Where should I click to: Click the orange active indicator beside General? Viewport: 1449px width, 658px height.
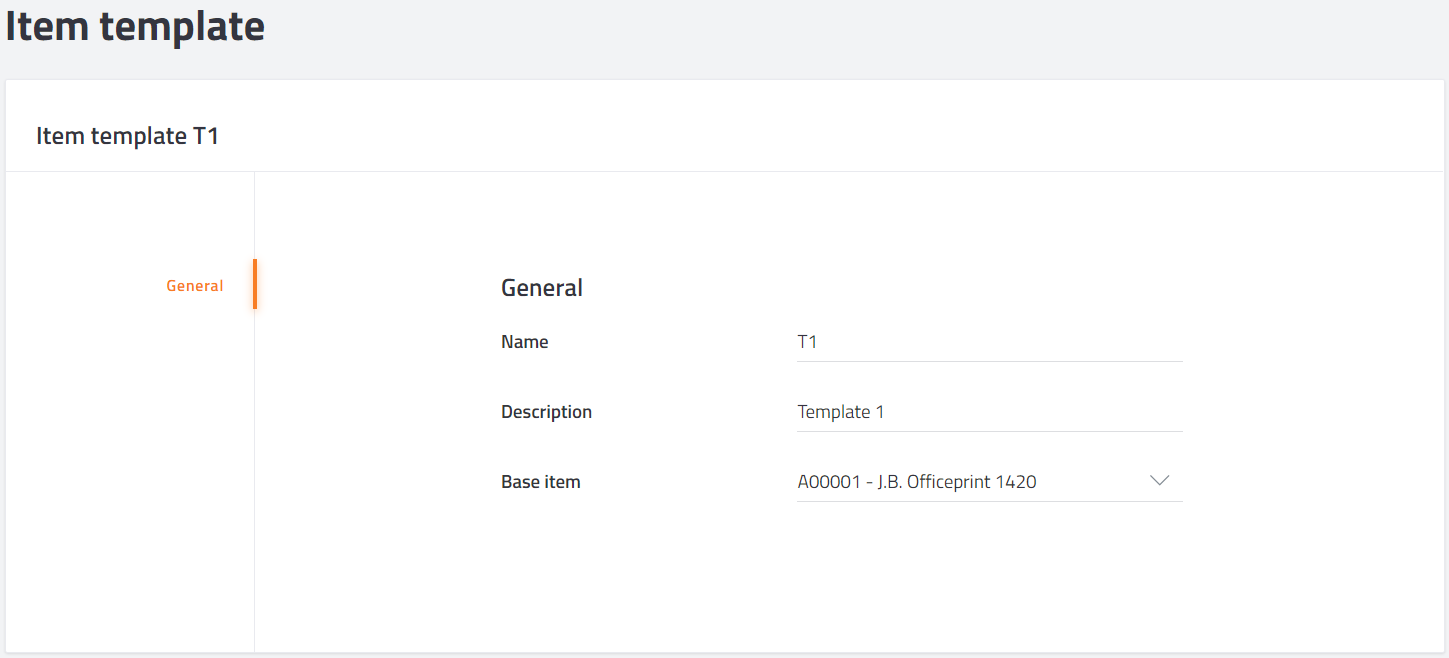click(x=255, y=284)
